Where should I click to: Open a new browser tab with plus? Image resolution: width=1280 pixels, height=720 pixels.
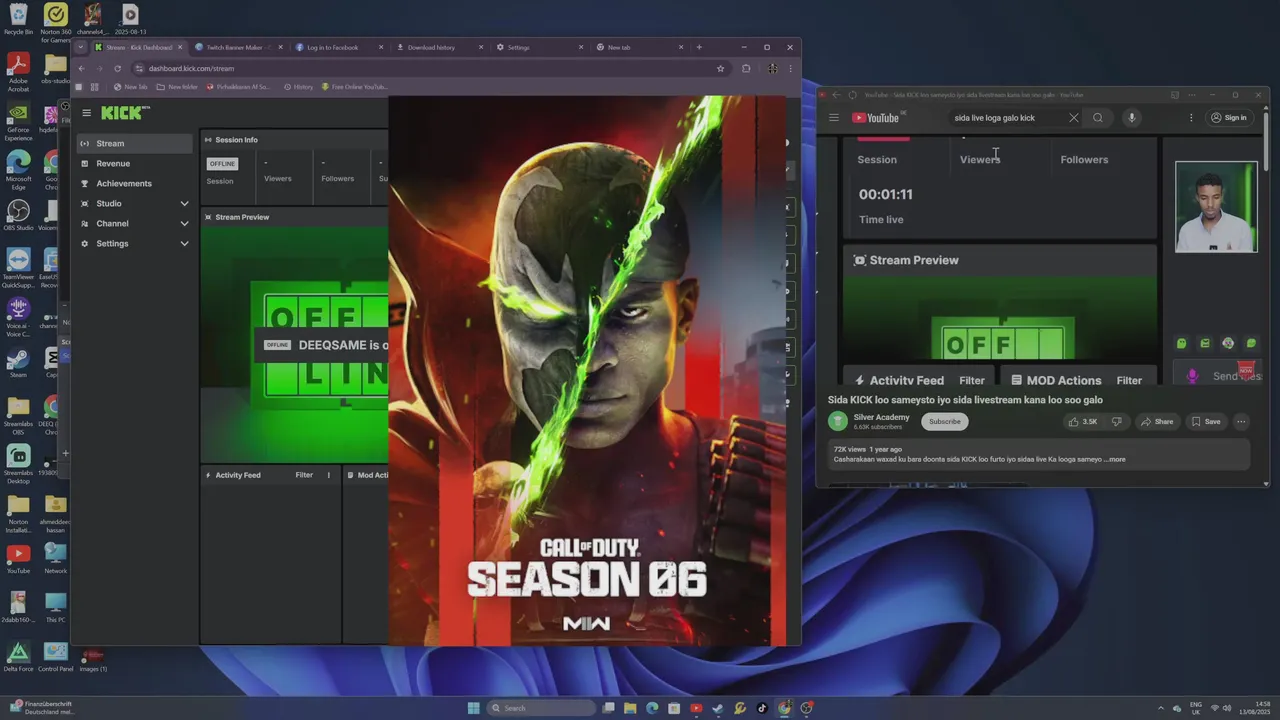pos(699,47)
